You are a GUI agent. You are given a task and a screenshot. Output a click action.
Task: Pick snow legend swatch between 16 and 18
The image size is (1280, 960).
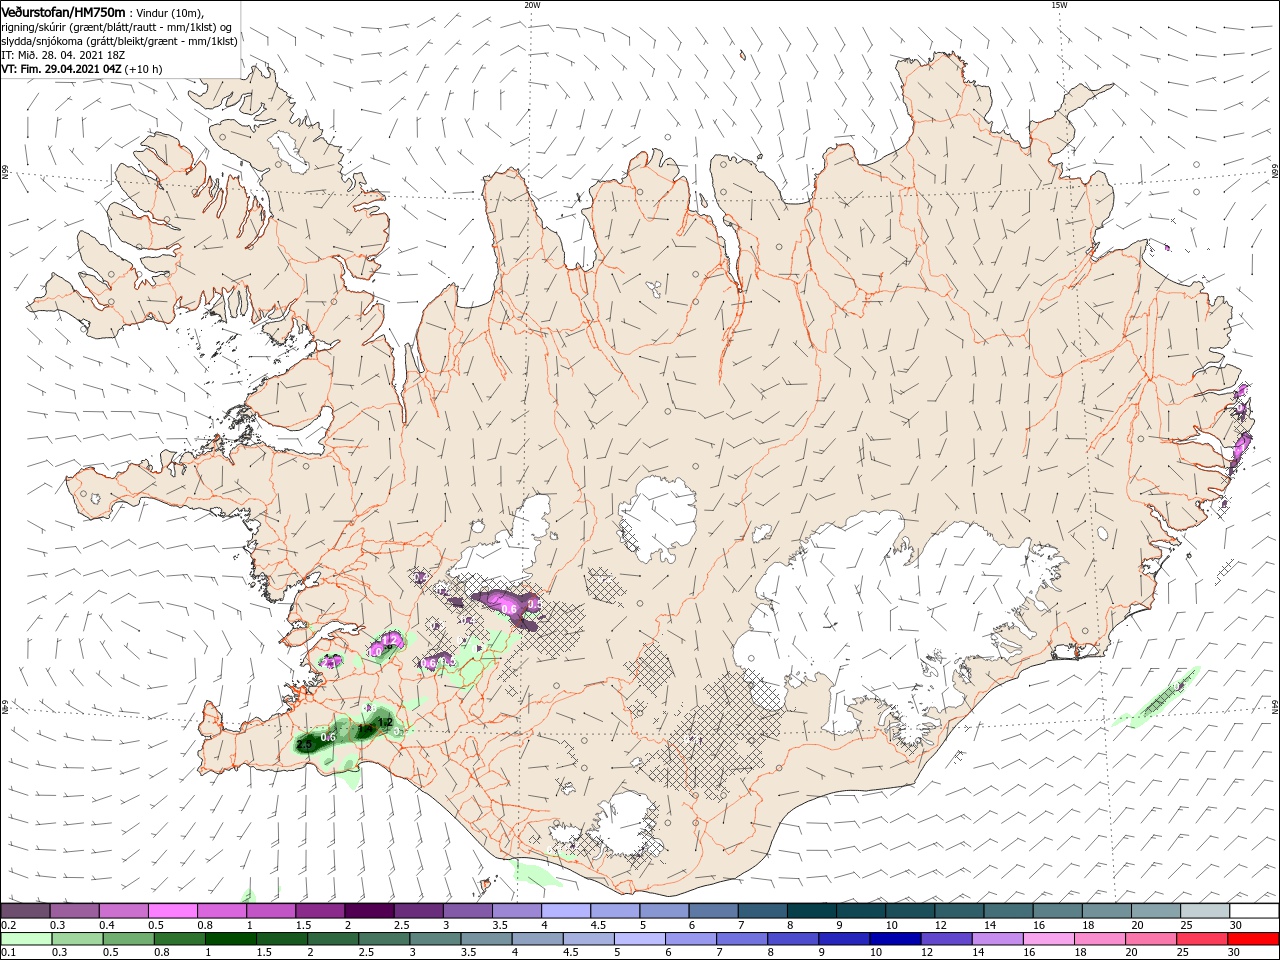(x=1058, y=911)
